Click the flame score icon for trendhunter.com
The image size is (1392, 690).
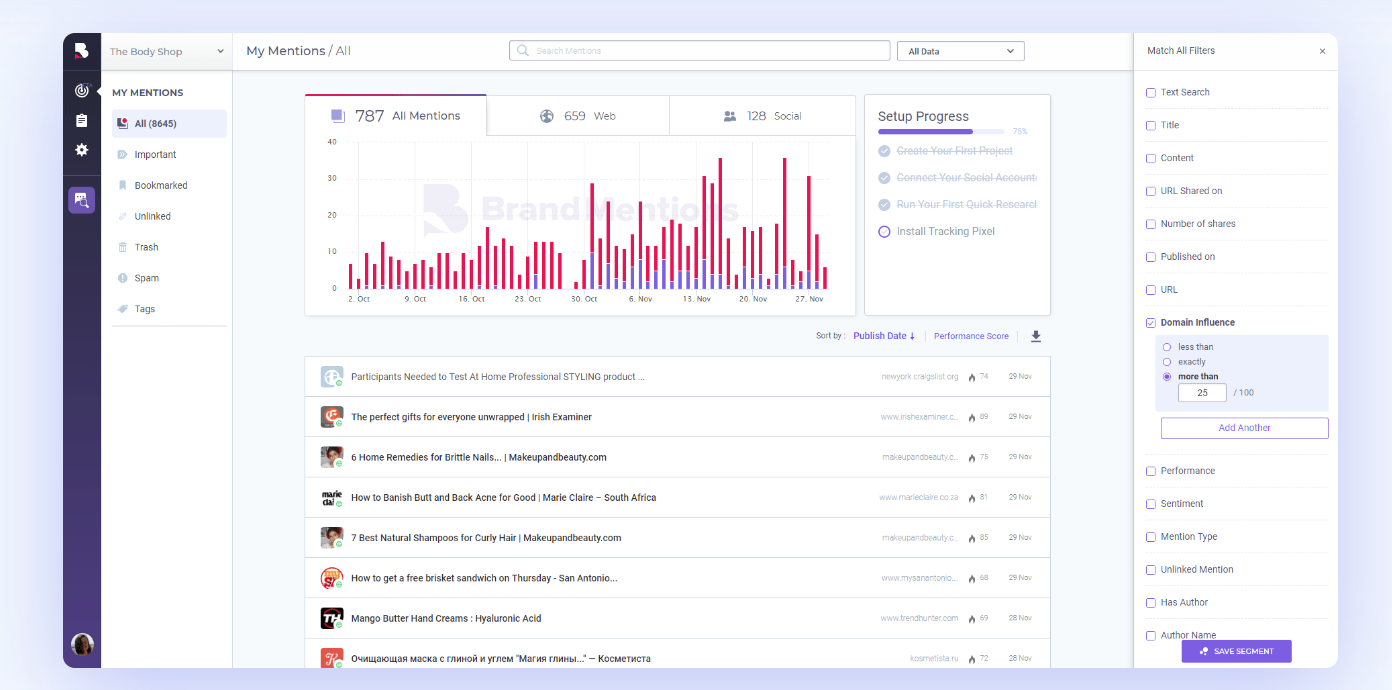click(971, 619)
